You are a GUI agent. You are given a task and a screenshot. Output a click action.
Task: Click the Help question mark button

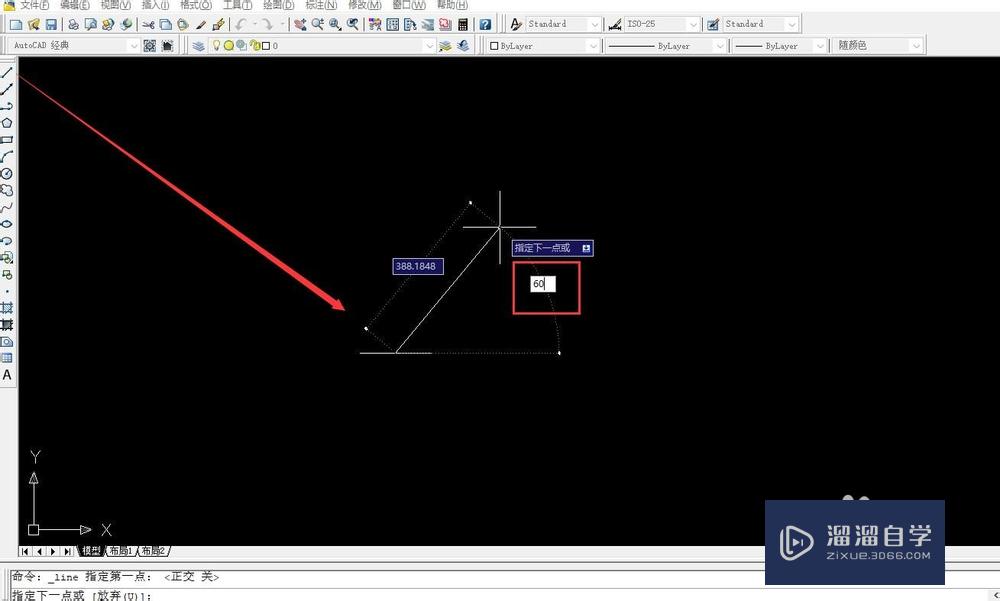[484, 23]
